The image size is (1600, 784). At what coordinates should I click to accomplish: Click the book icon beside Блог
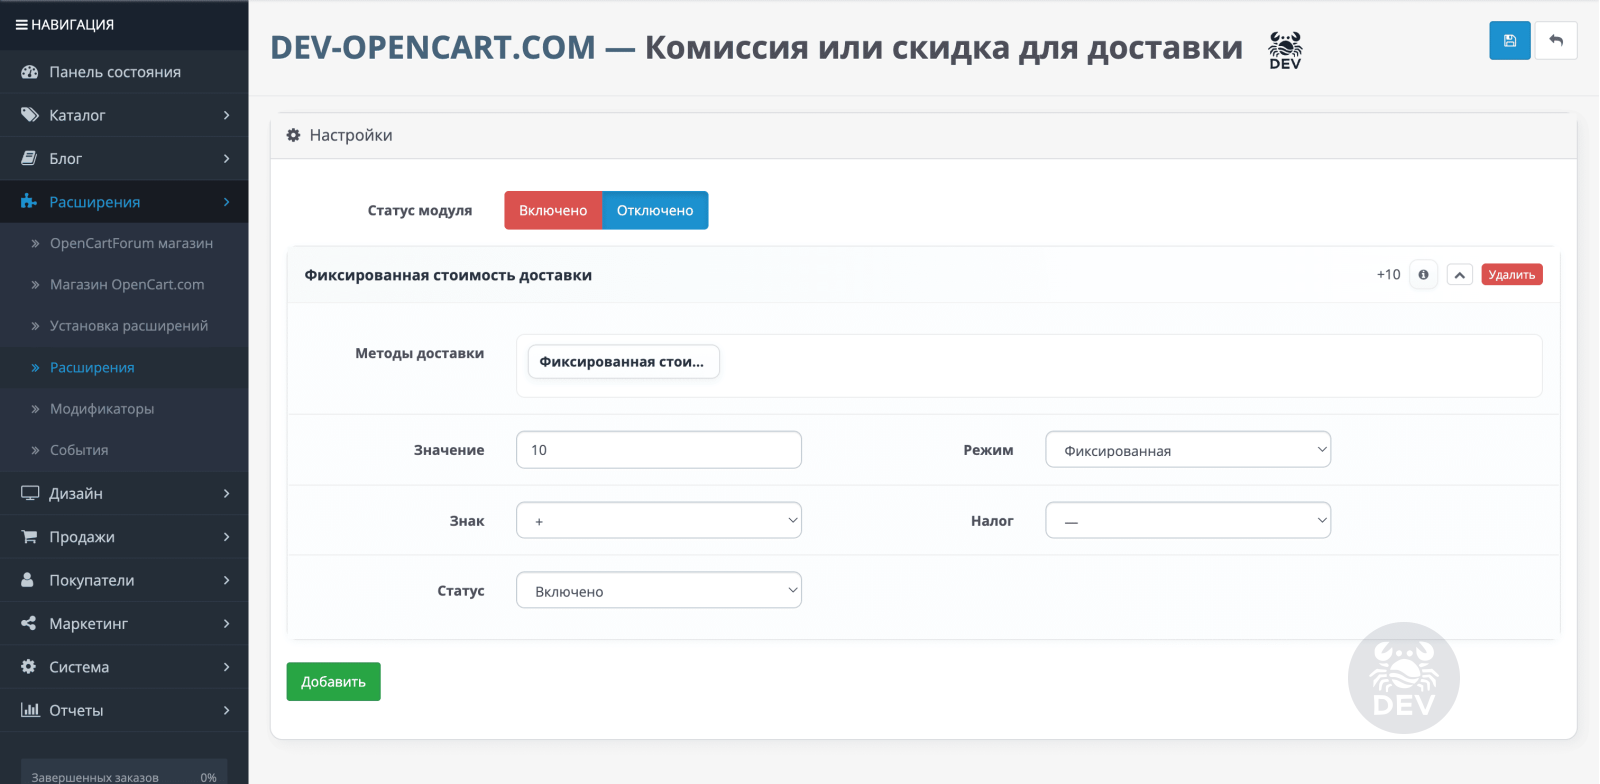point(29,158)
